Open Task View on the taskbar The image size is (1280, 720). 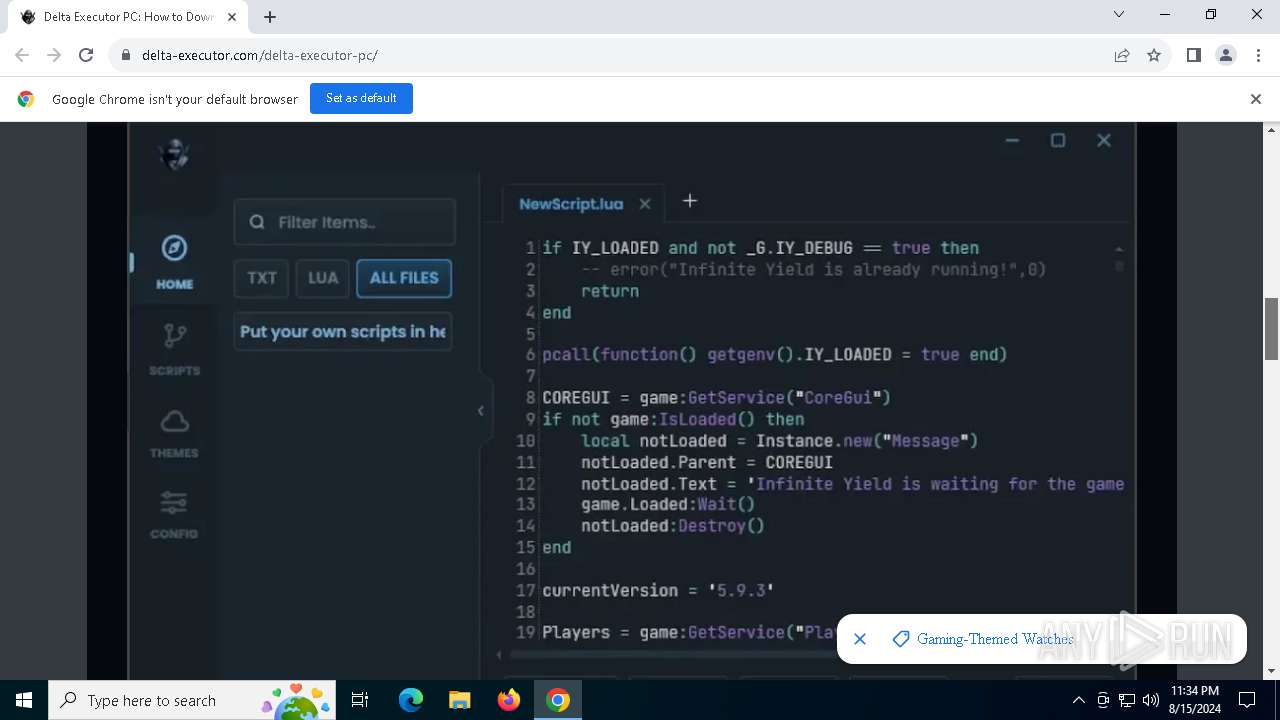[360, 700]
